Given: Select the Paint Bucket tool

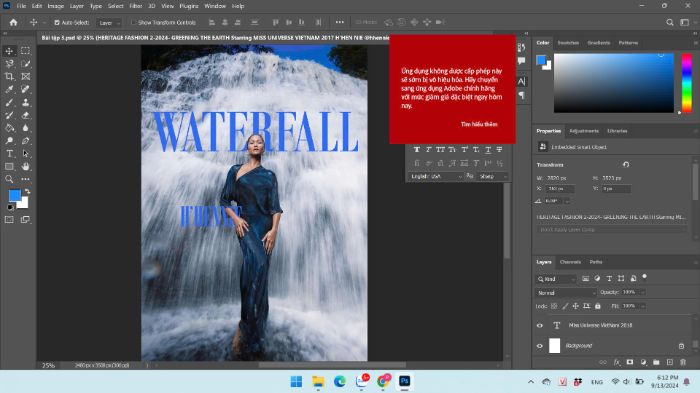Looking at the screenshot, I should [9, 128].
